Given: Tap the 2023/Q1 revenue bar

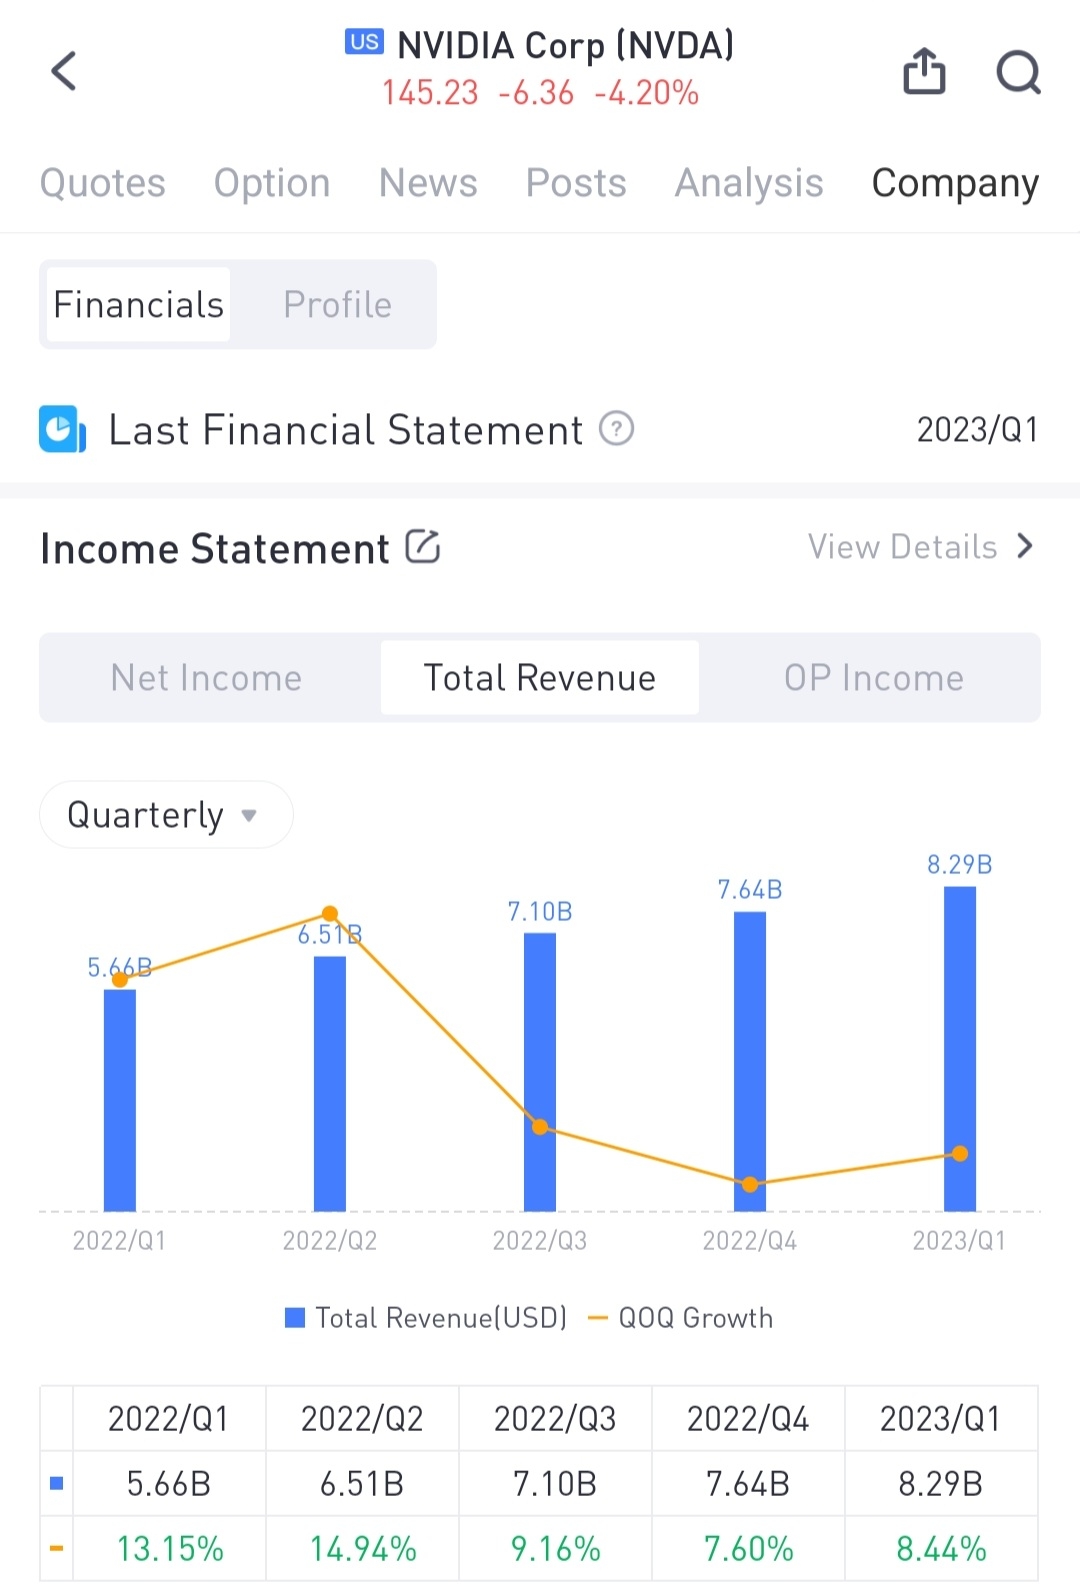Looking at the screenshot, I should point(960,1048).
